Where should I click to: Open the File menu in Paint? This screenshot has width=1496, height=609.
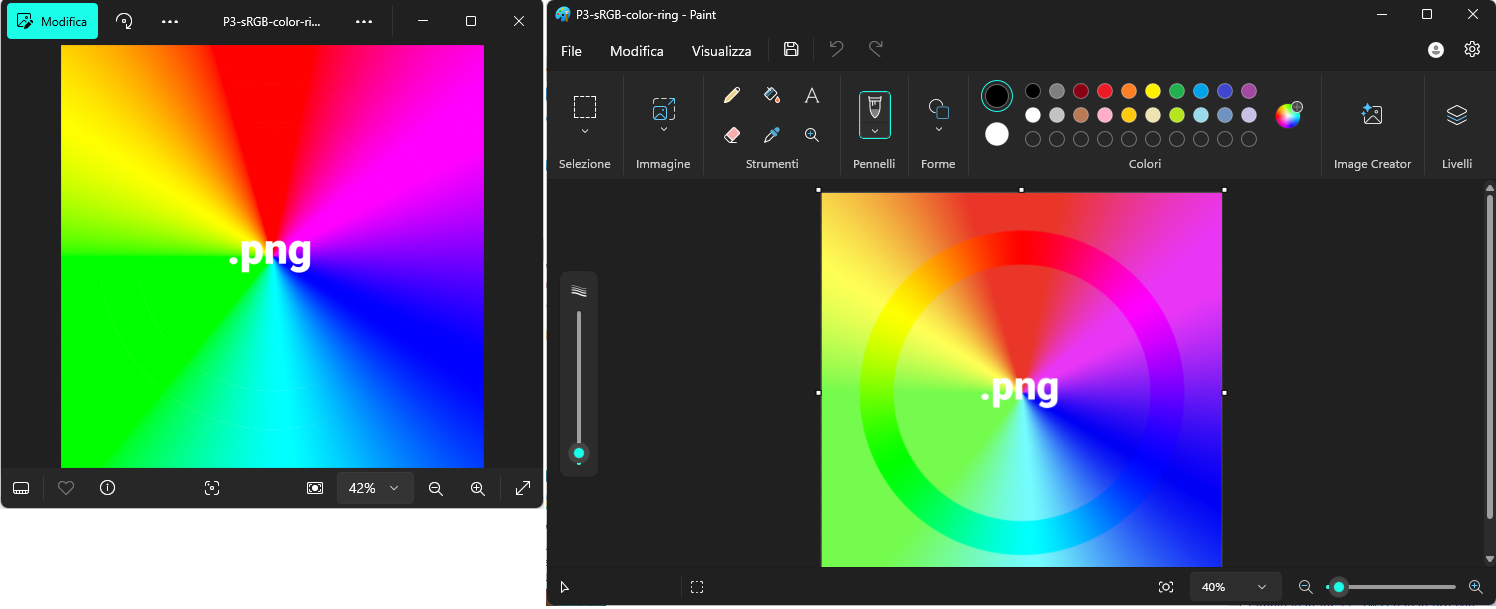(571, 51)
